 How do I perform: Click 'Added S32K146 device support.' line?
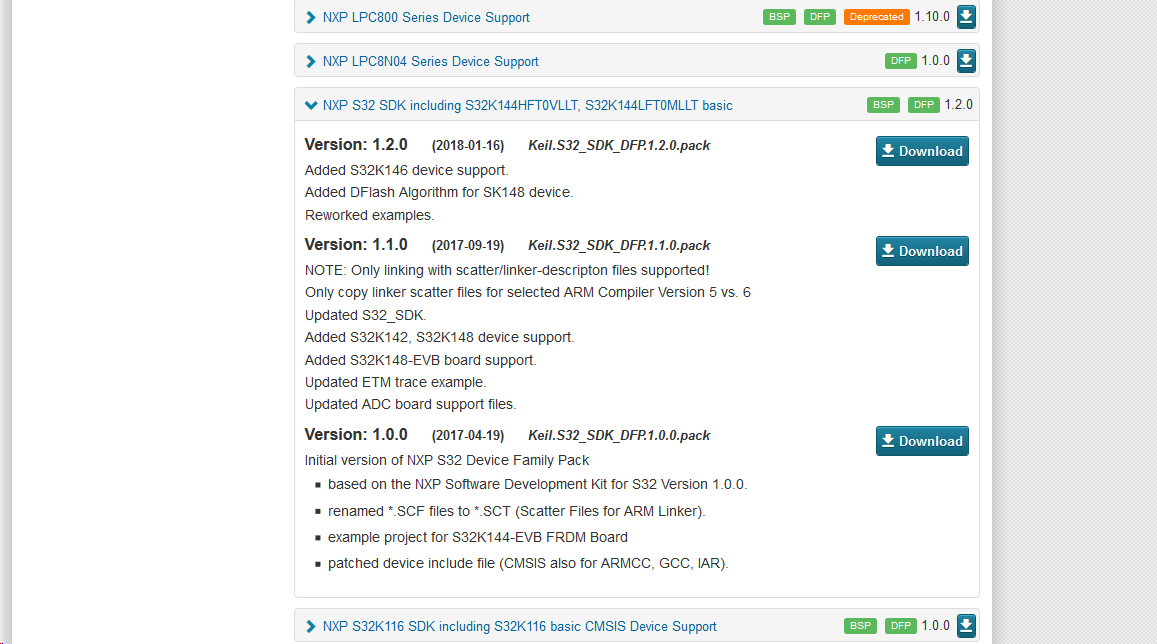point(407,170)
